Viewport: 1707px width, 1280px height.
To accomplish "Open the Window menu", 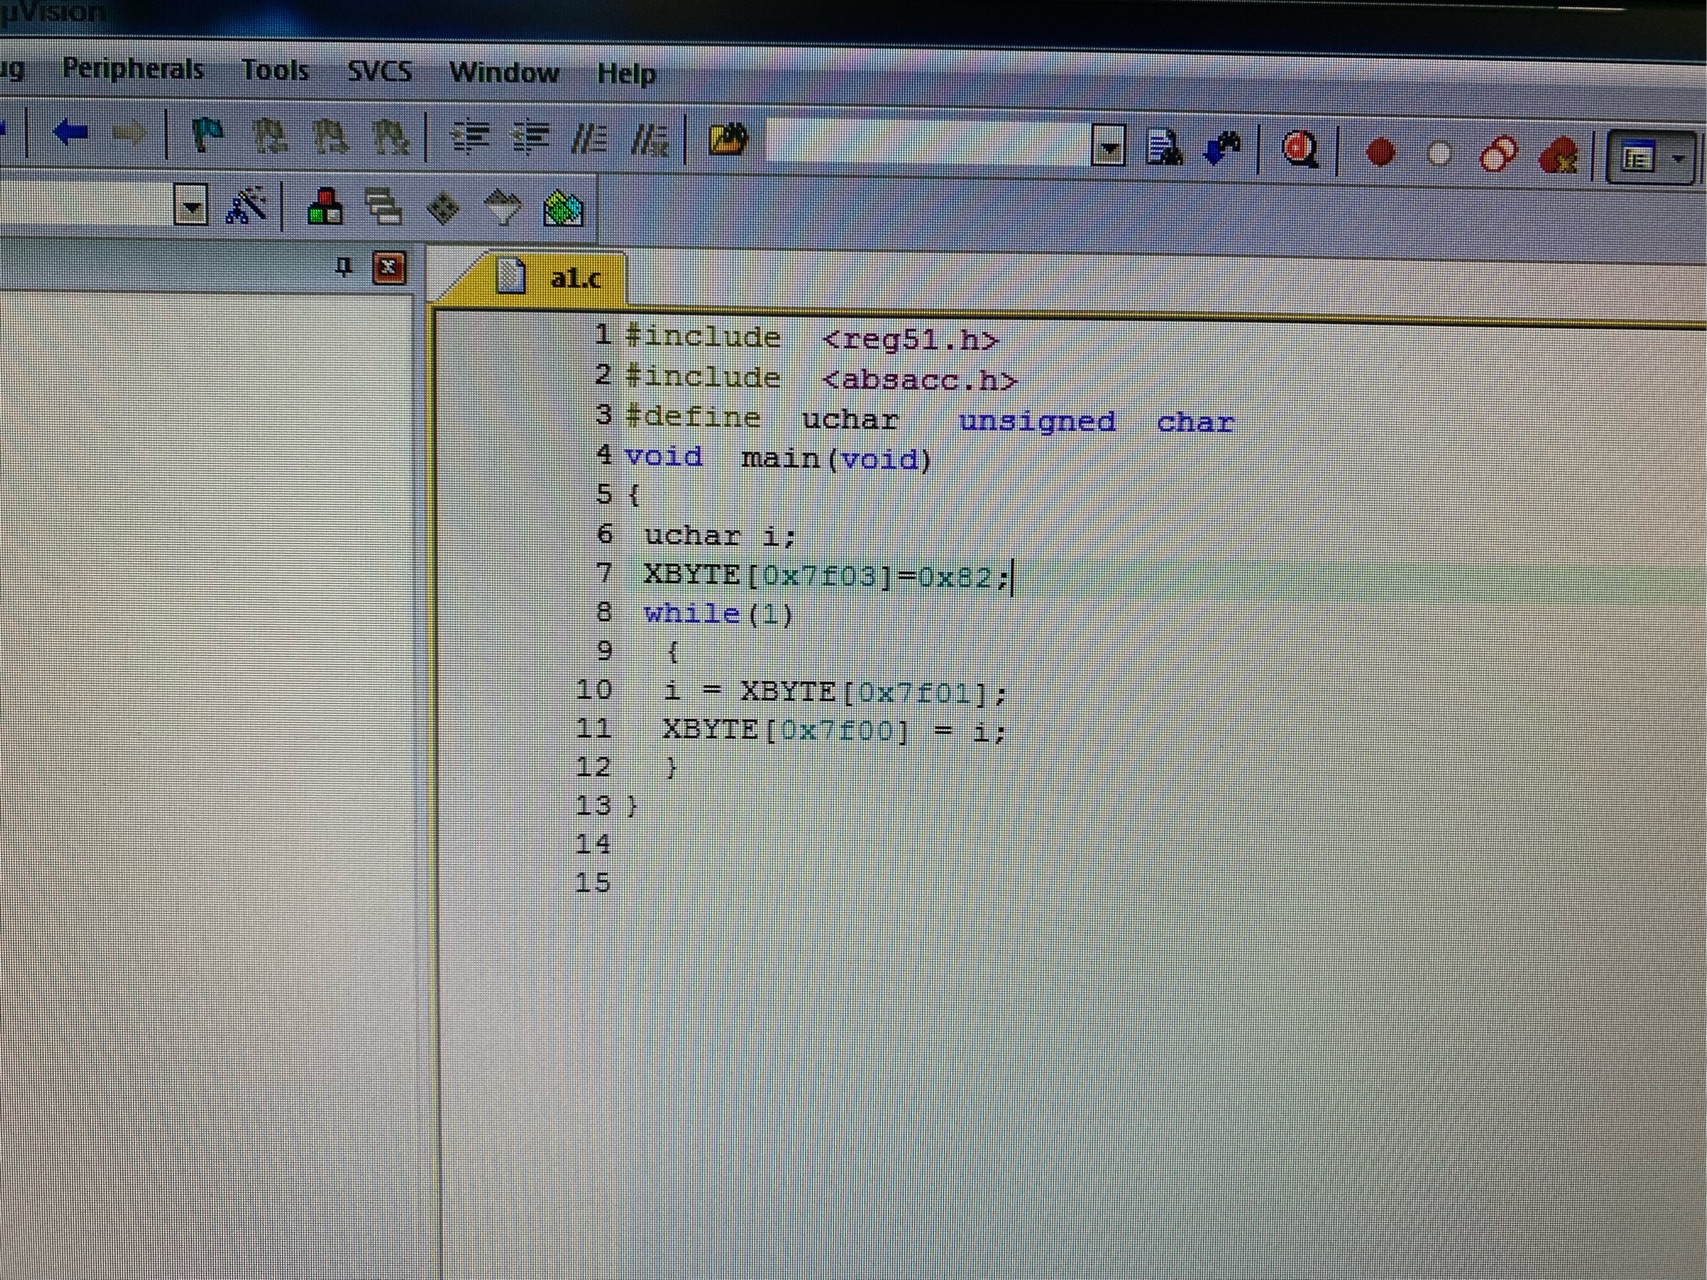I will click(x=503, y=72).
